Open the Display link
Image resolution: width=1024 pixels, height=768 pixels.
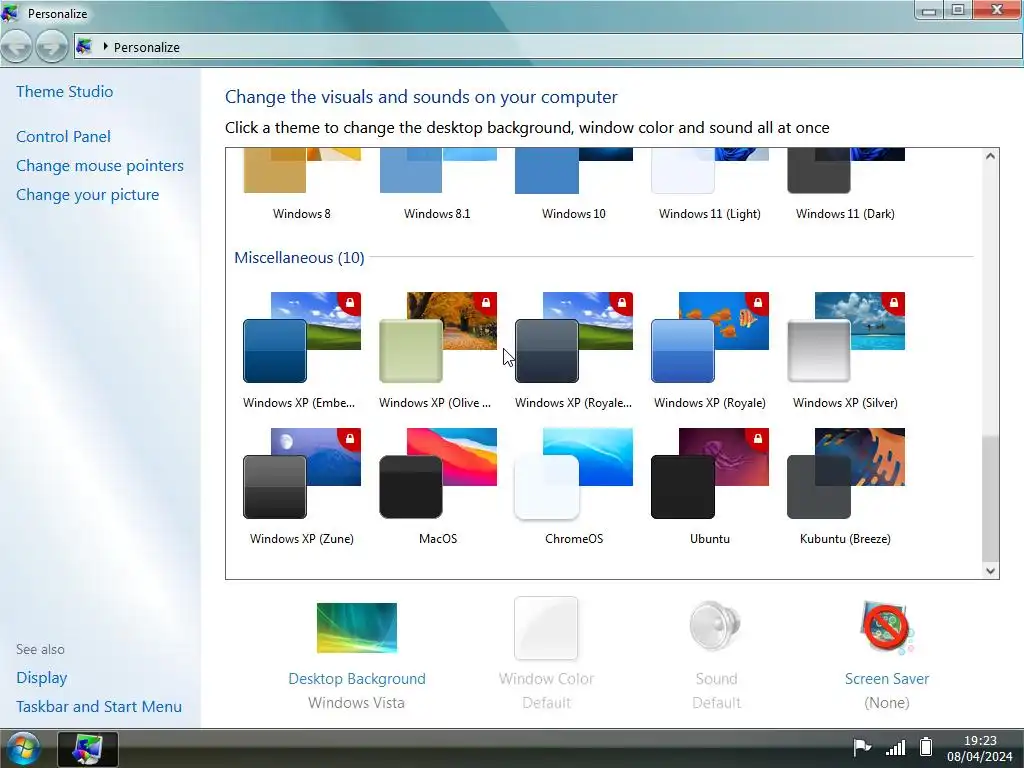pos(42,678)
